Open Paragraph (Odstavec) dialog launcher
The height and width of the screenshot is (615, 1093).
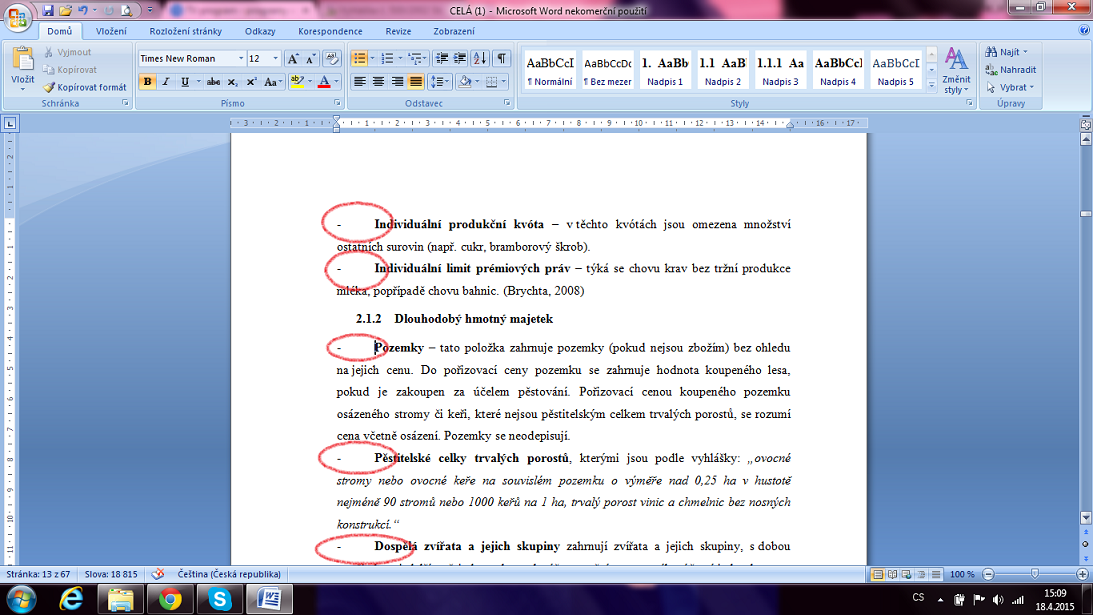point(507,102)
